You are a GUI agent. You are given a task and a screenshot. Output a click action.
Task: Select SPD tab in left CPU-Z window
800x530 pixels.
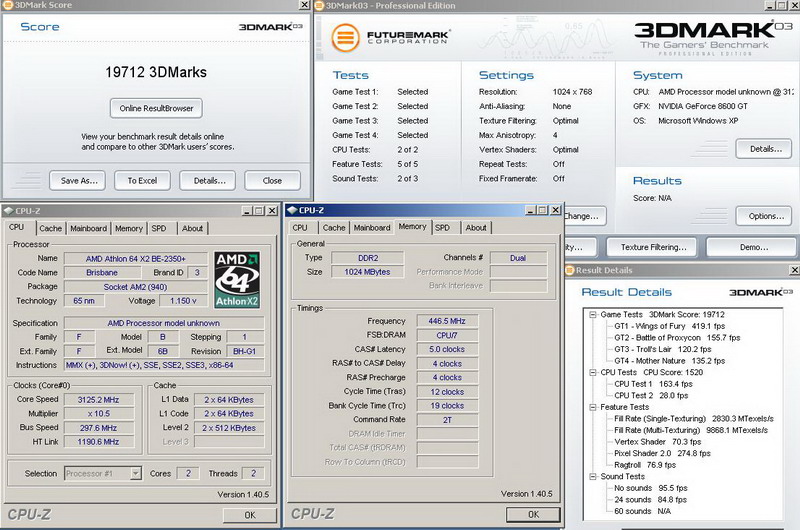[159, 229]
